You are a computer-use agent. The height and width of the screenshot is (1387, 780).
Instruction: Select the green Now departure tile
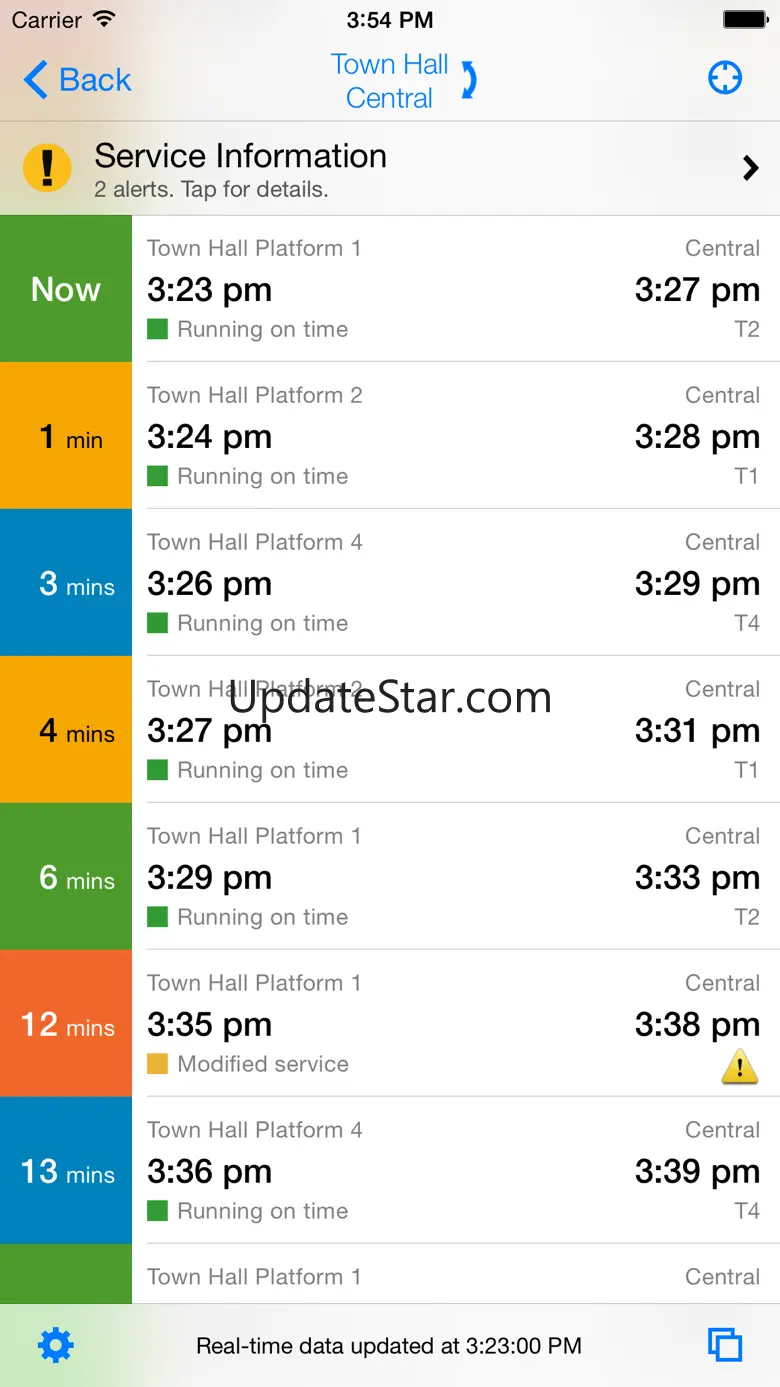point(66,289)
